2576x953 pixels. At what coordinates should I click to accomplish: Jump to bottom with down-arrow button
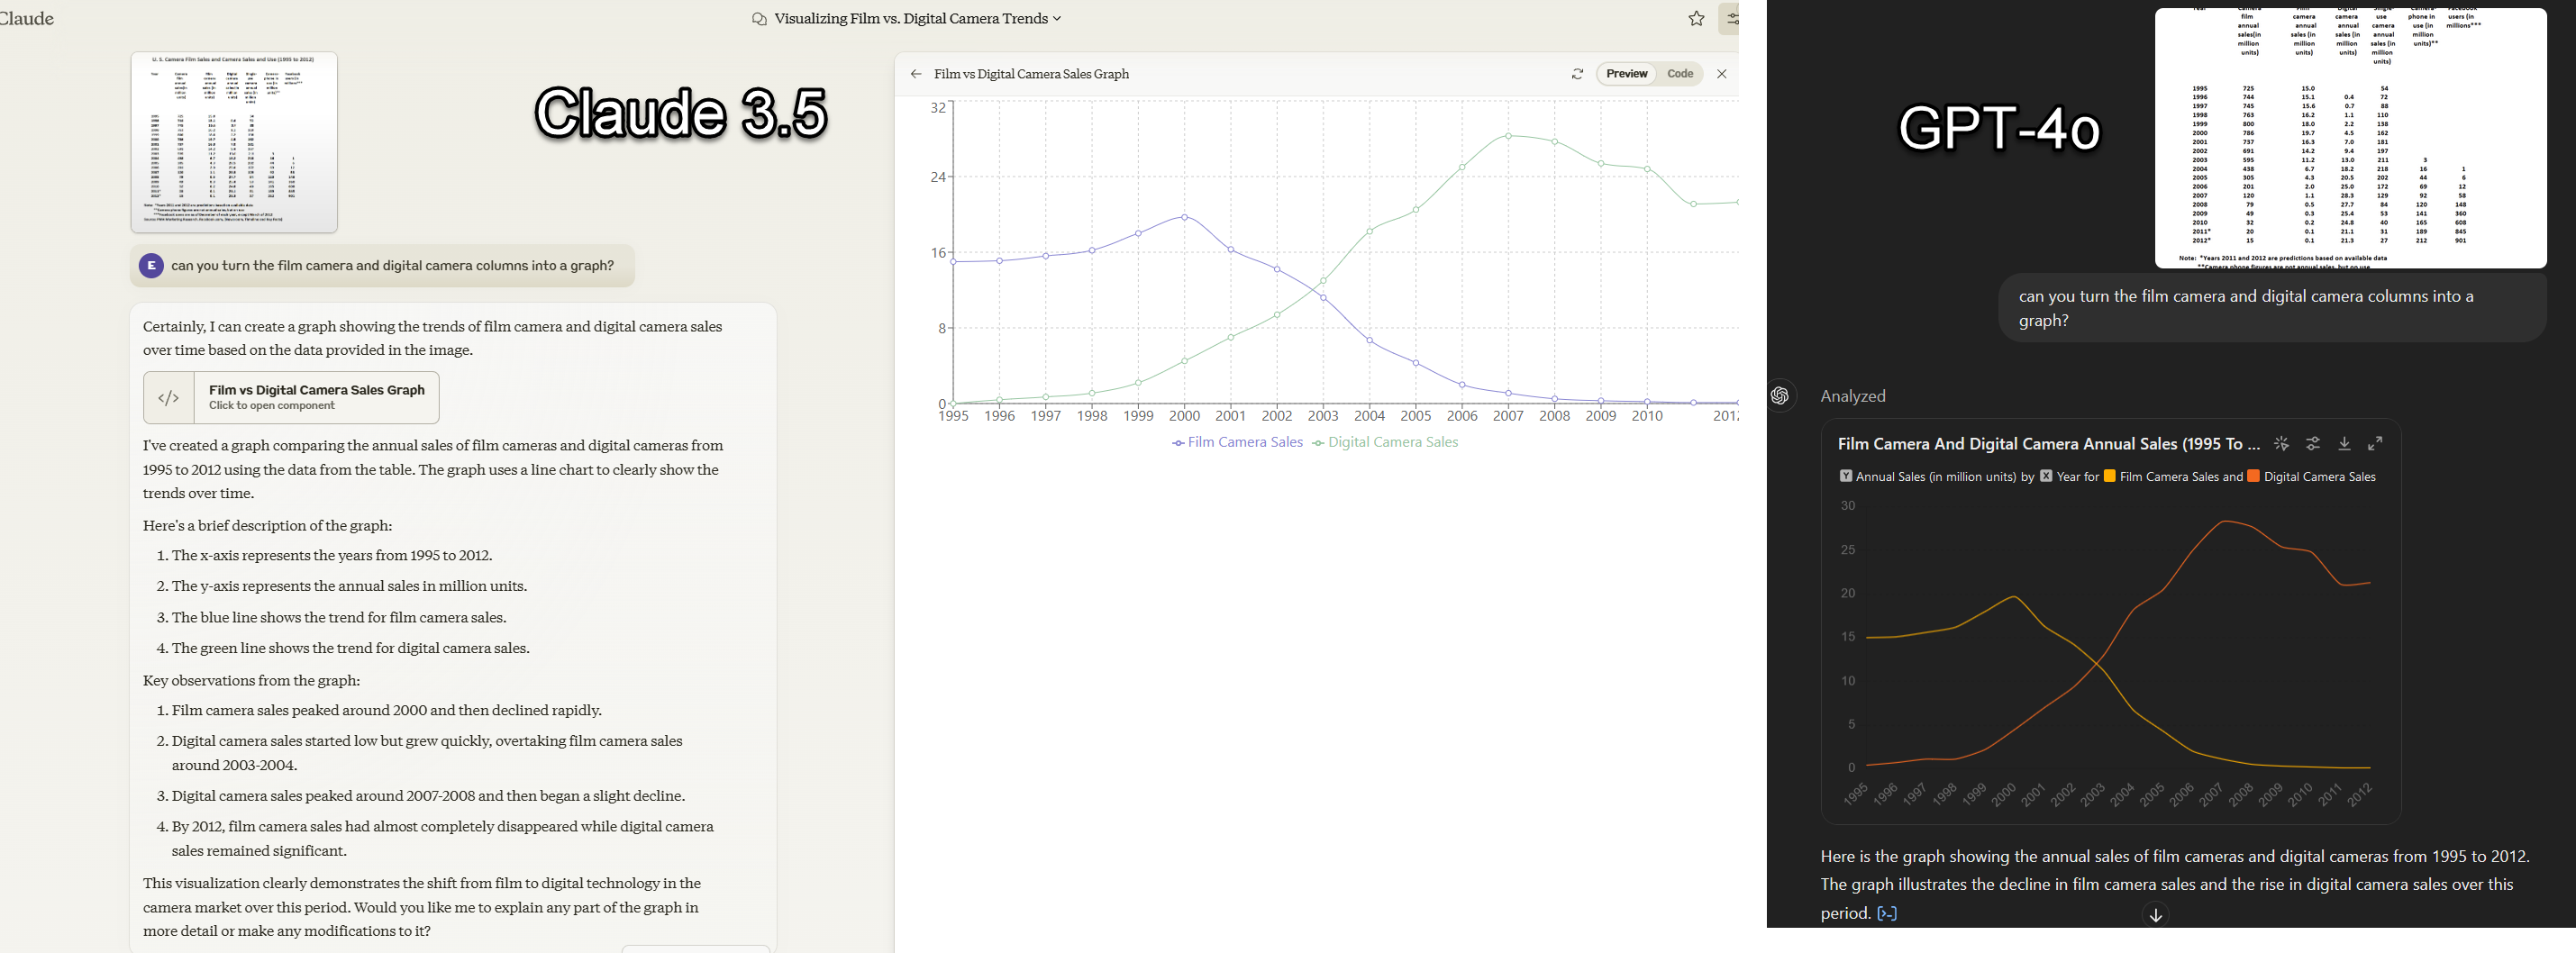click(2155, 915)
